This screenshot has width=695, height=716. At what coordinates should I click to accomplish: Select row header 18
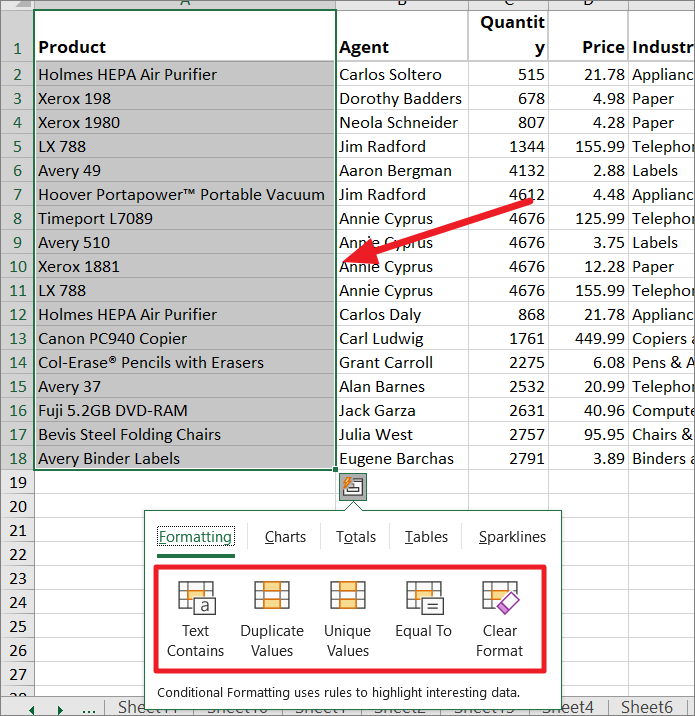click(x=17, y=458)
